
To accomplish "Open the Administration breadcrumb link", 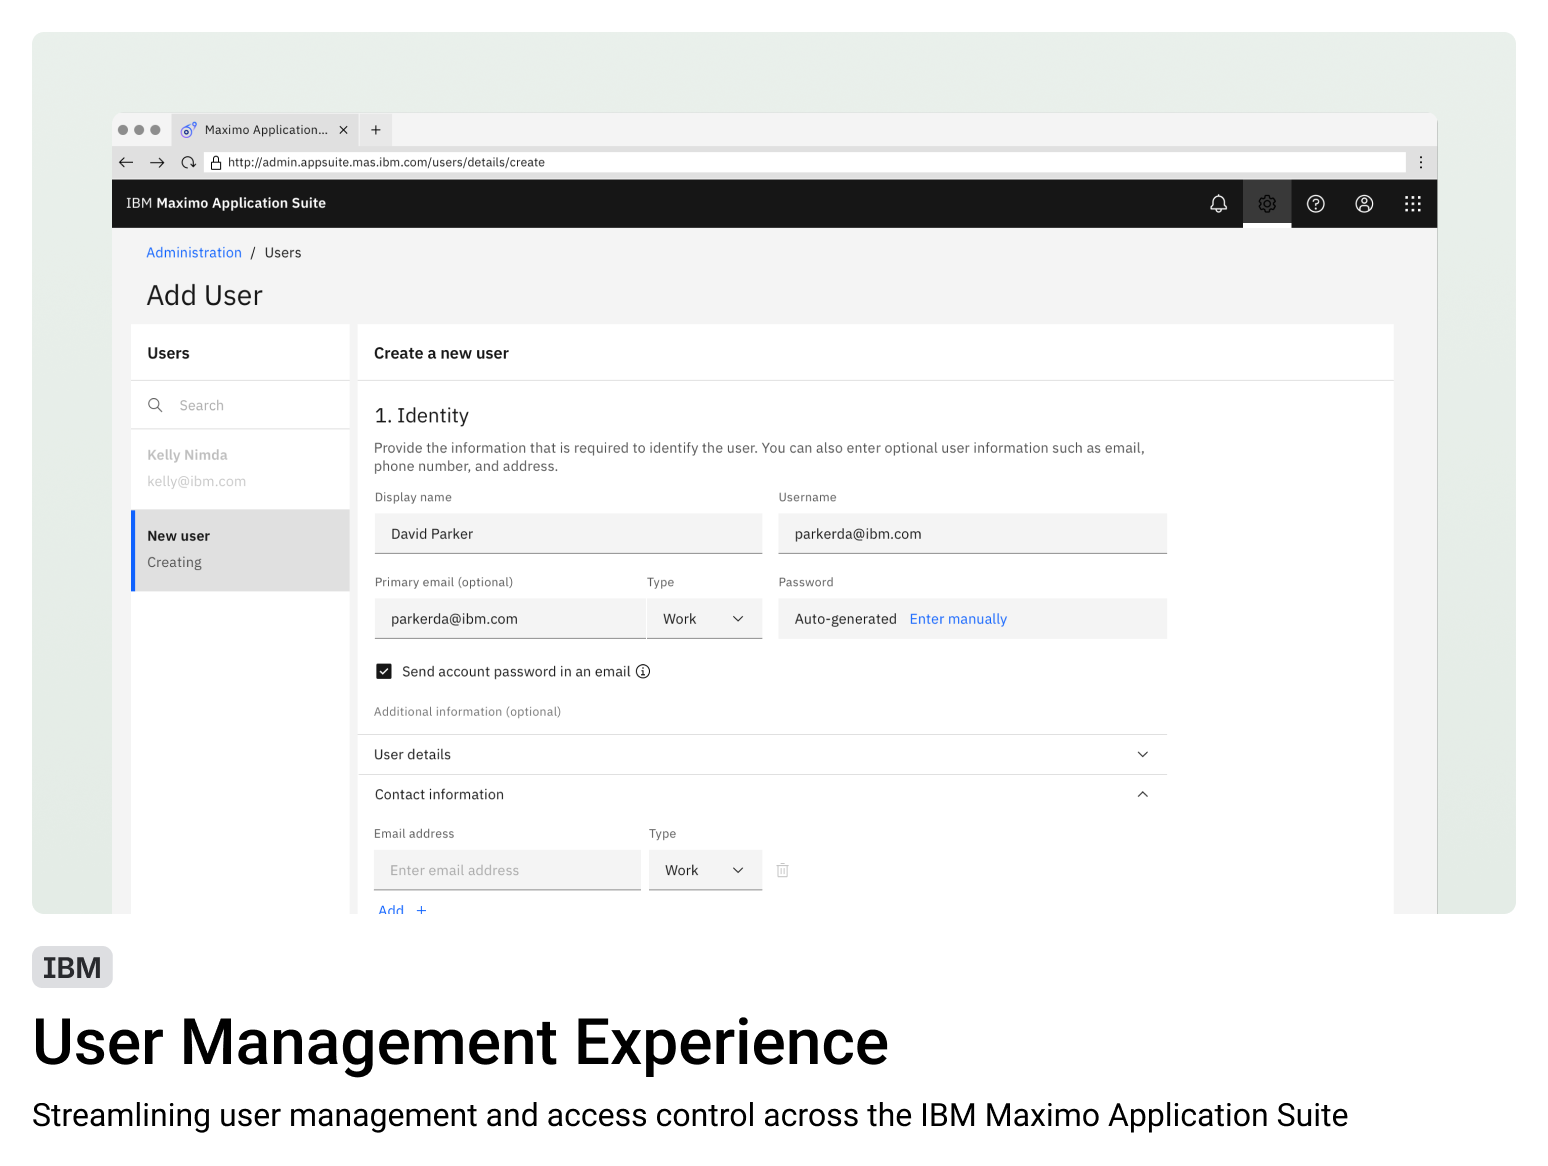I will click(x=194, y=252).
